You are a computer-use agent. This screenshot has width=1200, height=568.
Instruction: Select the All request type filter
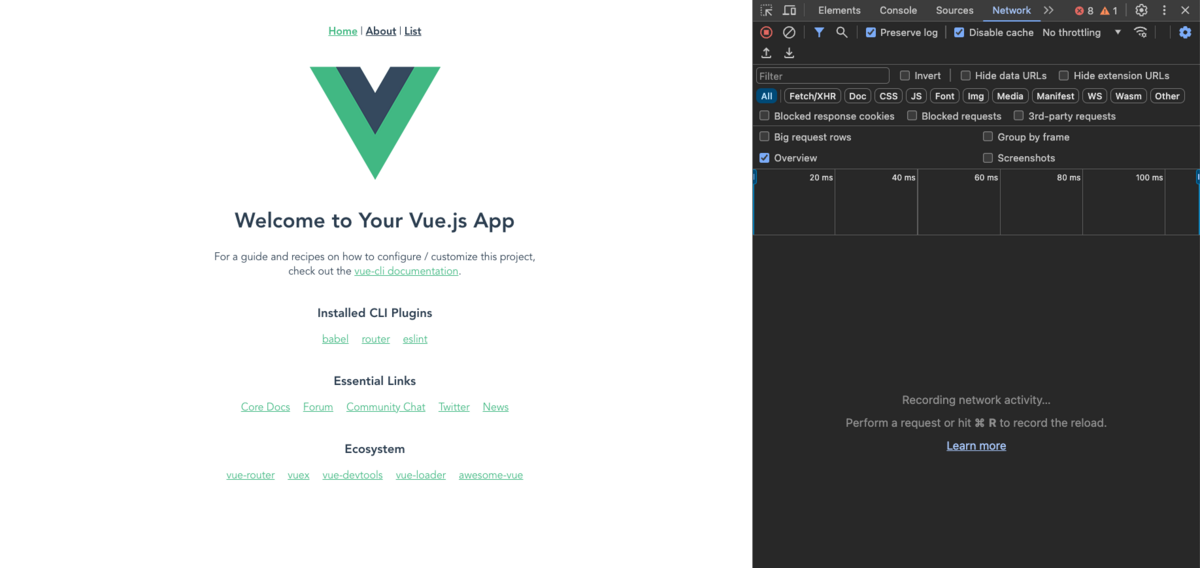click(767, 96)
